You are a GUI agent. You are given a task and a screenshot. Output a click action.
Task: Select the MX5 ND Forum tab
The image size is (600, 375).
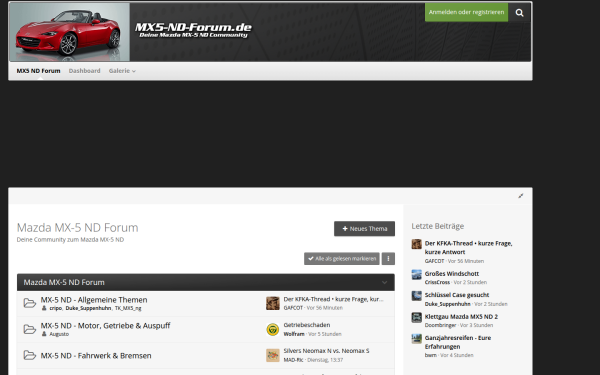38,71
